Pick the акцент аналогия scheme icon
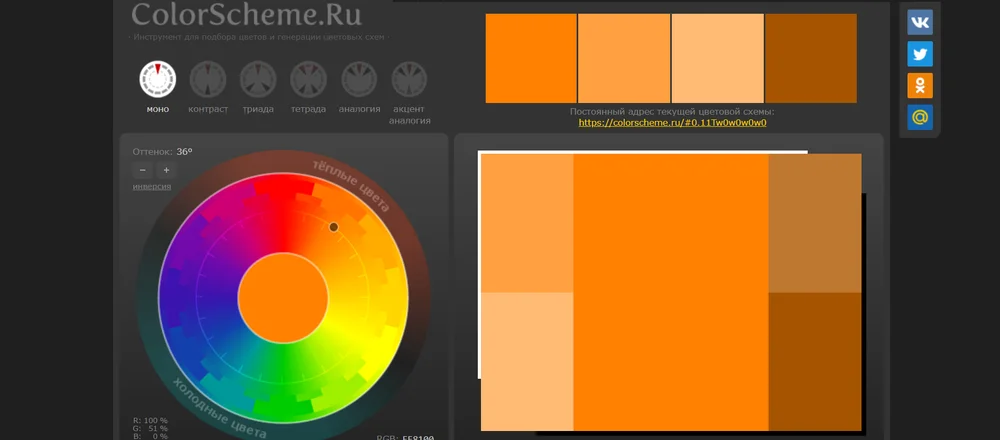Image resolution: width=1000 pixels, height=440 pixels. pos(409,78)
